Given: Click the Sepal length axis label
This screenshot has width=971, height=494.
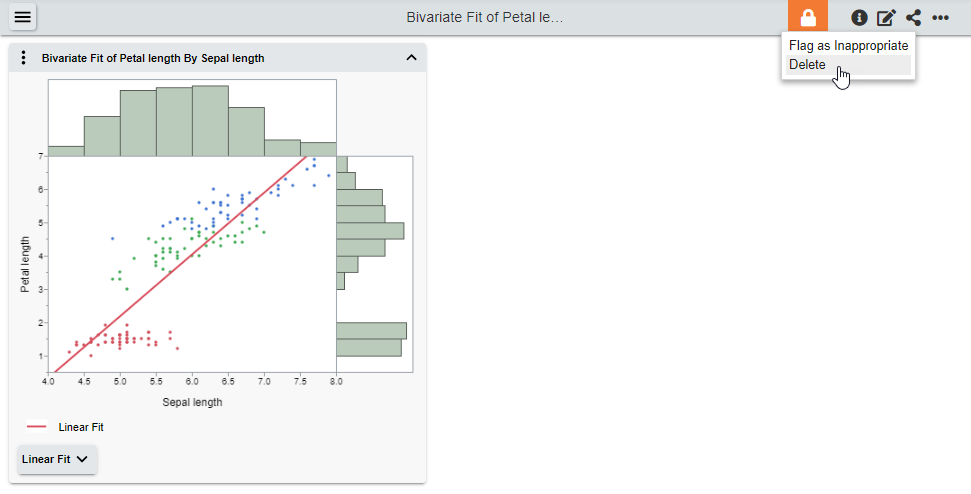Looking at the screenshot, I should point(192,402).
